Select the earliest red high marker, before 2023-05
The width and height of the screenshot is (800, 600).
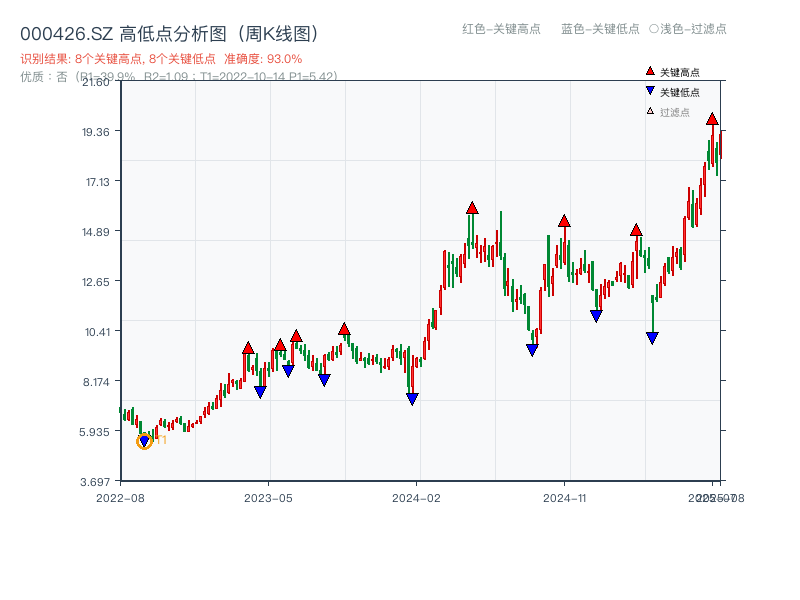(248, 348)
